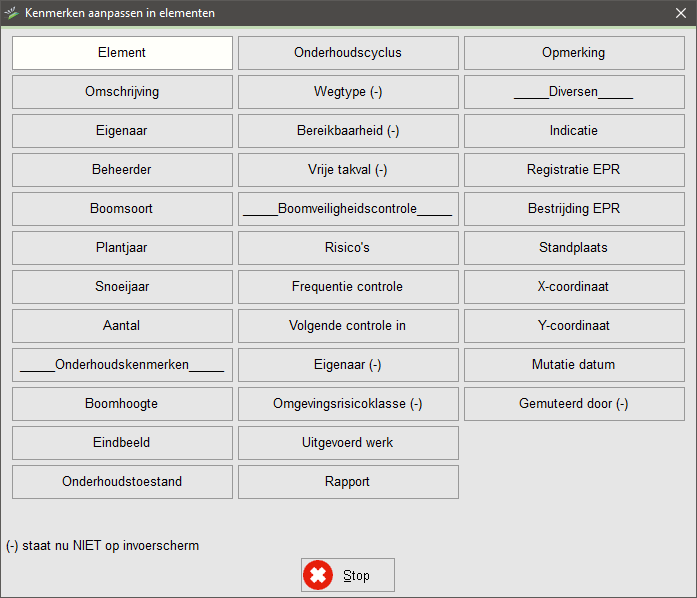
Task: Close the Kenmerken aanpassen dialog window
Action: pyautogui.click(x=680, y=14)
